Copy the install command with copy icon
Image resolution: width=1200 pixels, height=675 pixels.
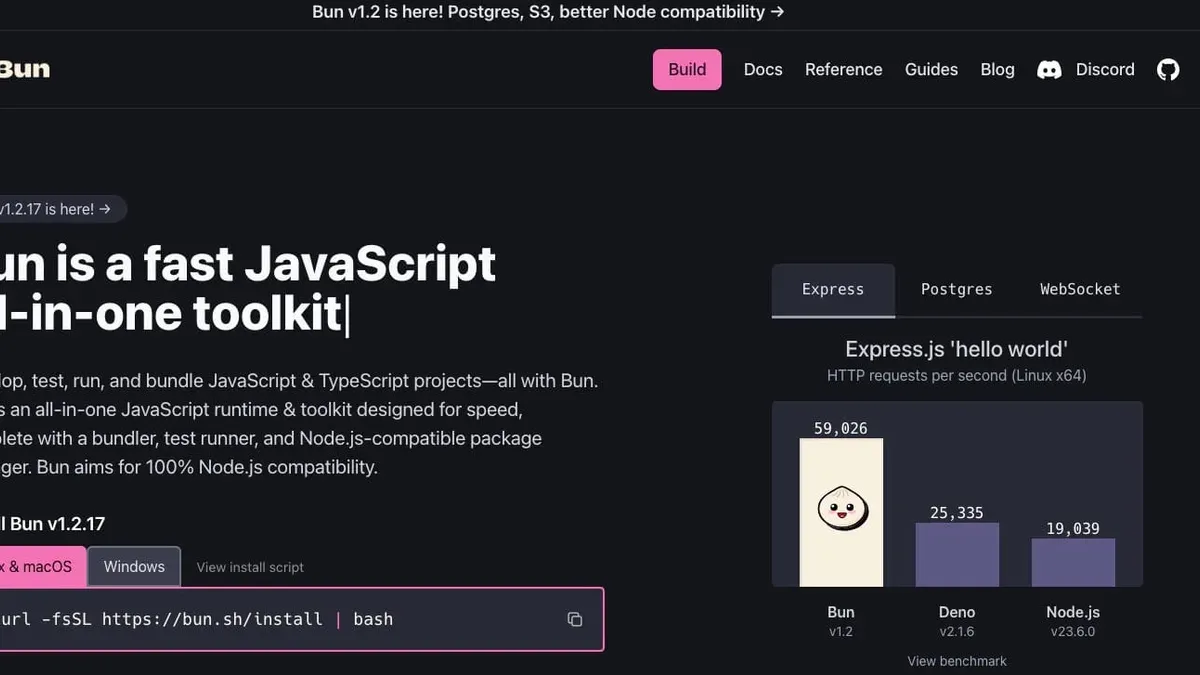coord(575,619)
